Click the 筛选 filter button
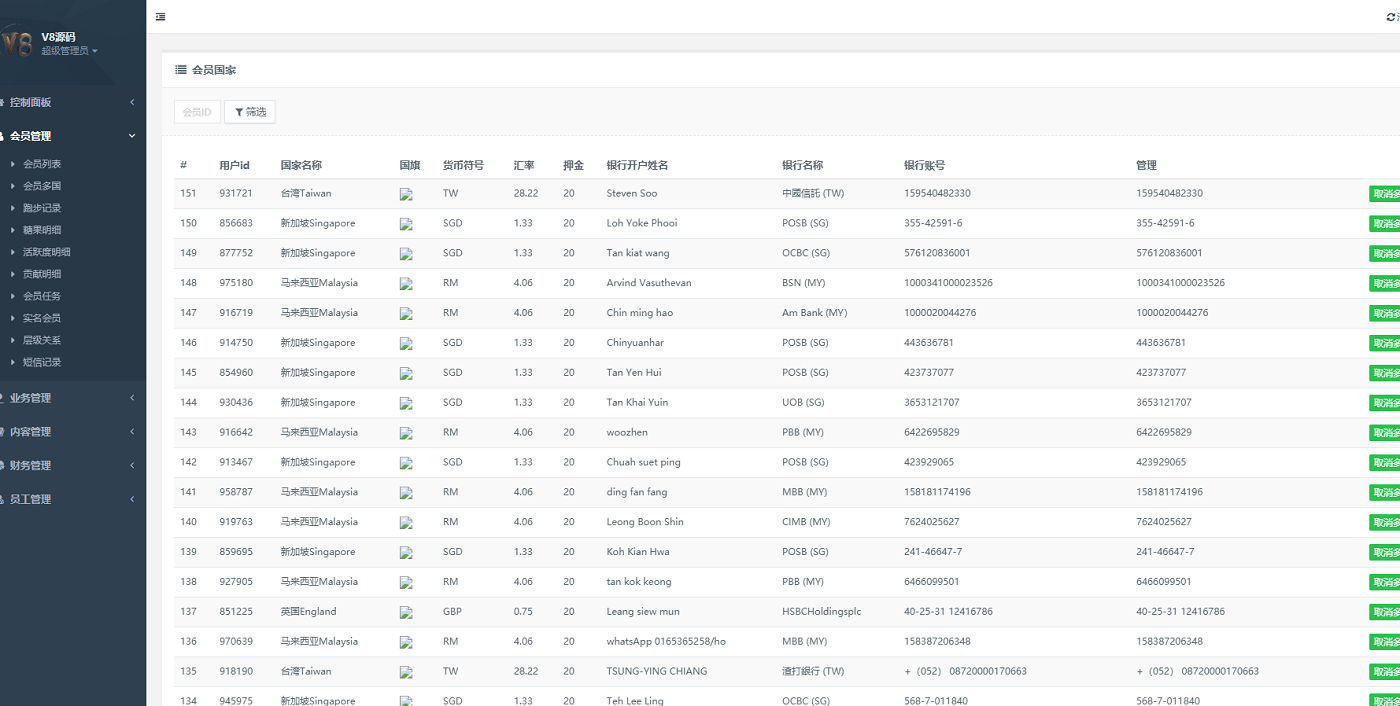 pos(250,112)
